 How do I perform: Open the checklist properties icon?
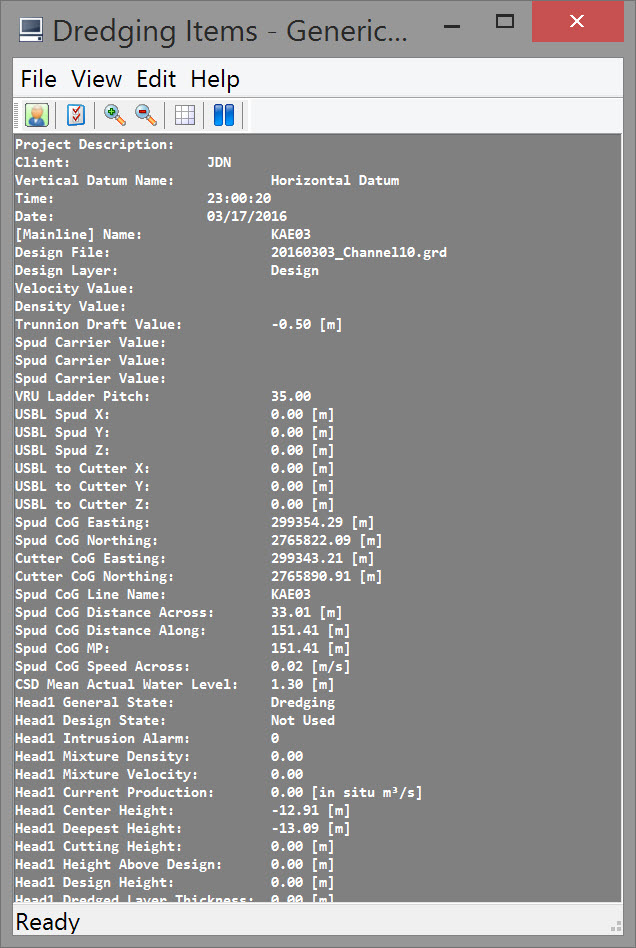point(76,116)
